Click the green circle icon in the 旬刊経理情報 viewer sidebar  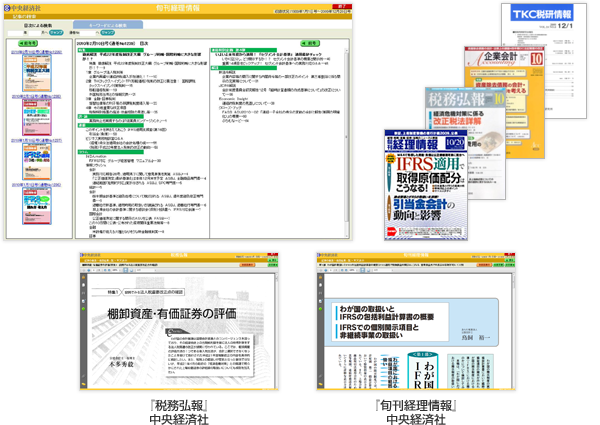point(321,309)
